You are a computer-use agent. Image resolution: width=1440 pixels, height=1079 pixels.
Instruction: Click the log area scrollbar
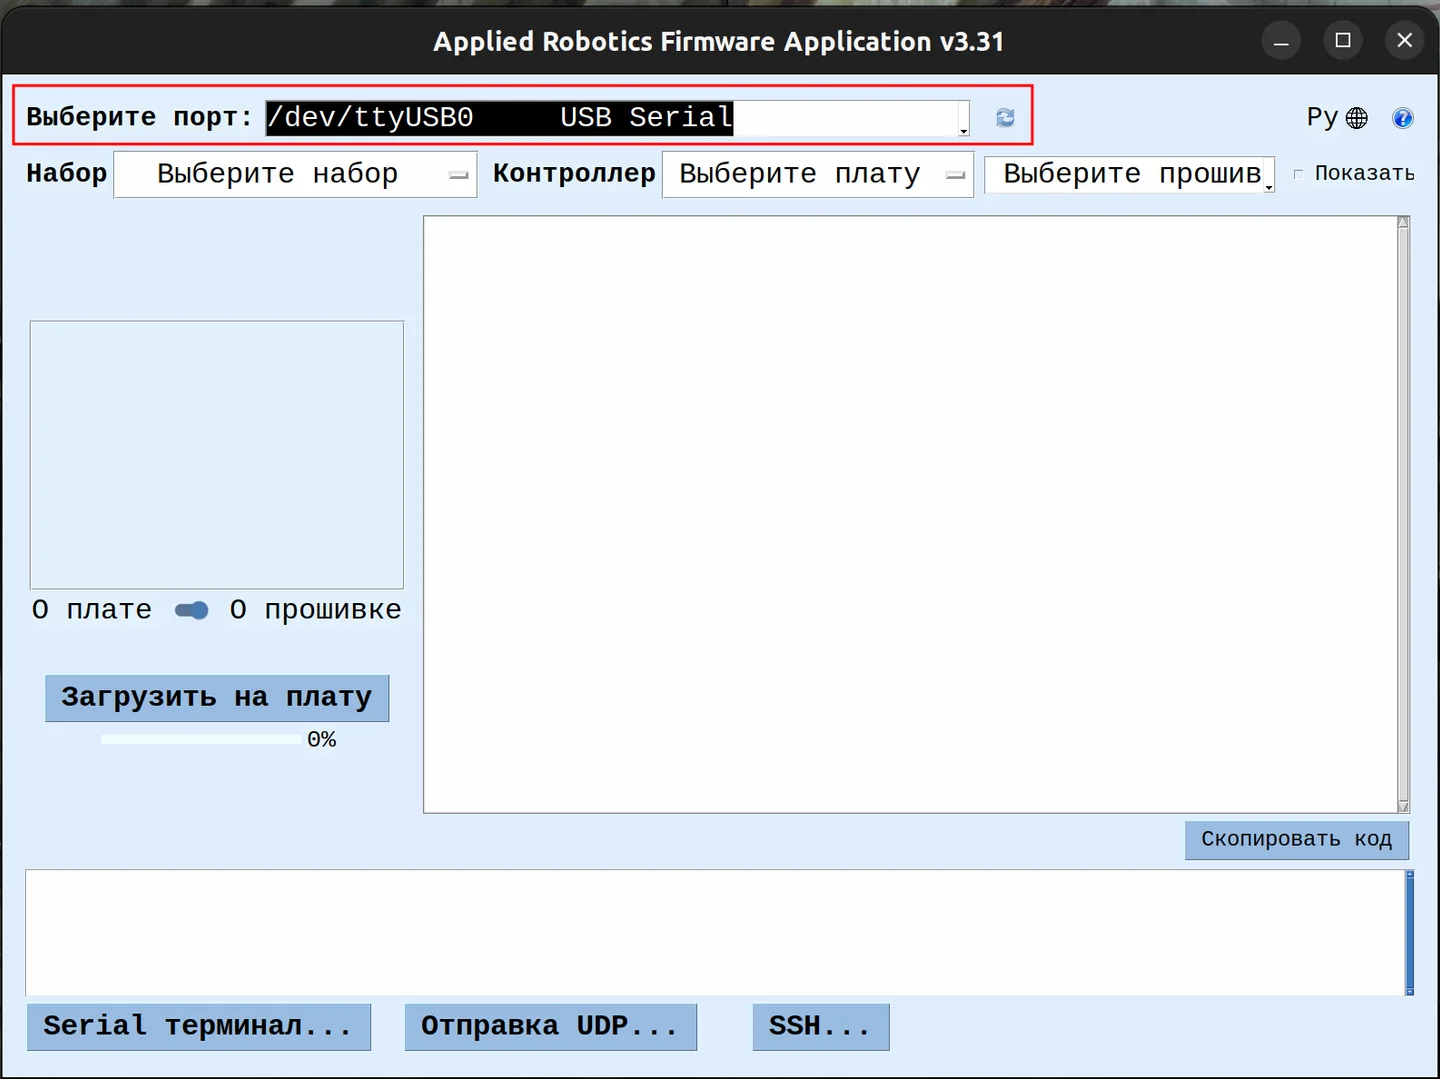1410,932
